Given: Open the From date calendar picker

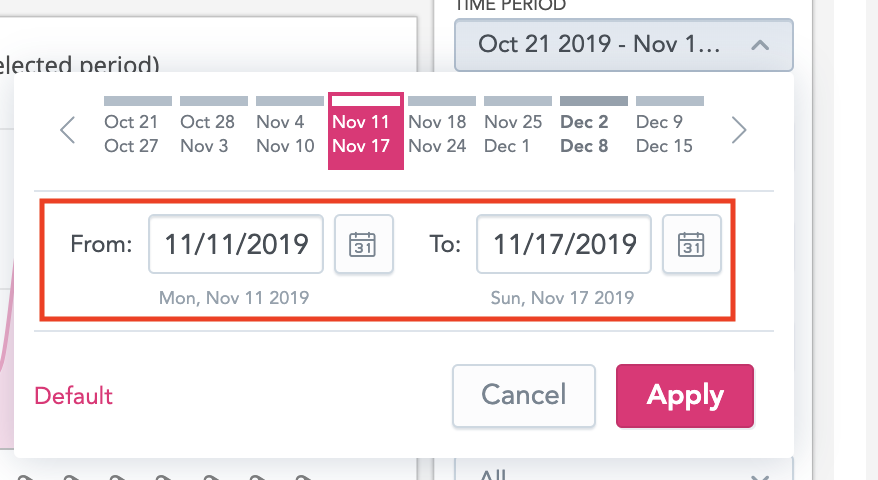Looking at the screenshot, I should click(363, 244).
